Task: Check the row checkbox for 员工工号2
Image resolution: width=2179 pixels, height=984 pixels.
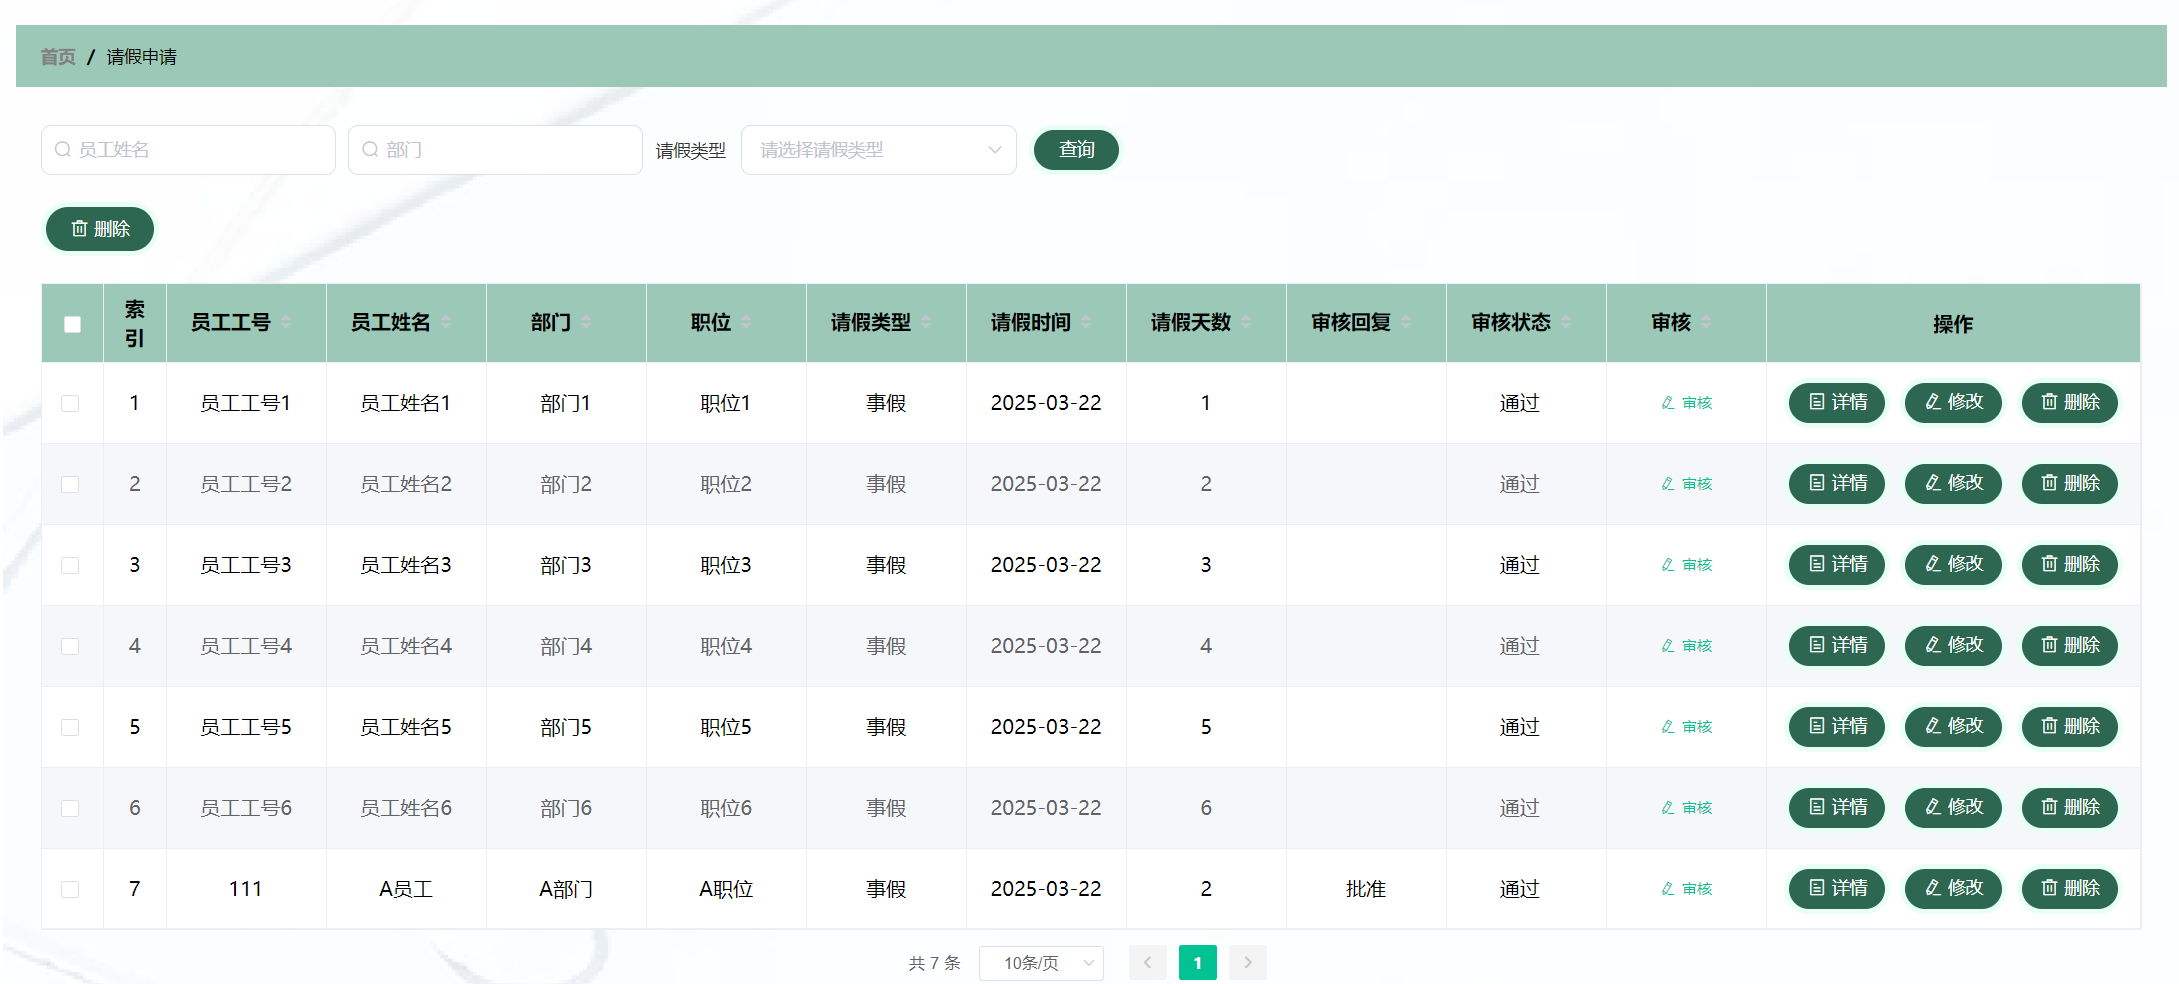Action: click(70, 484)
